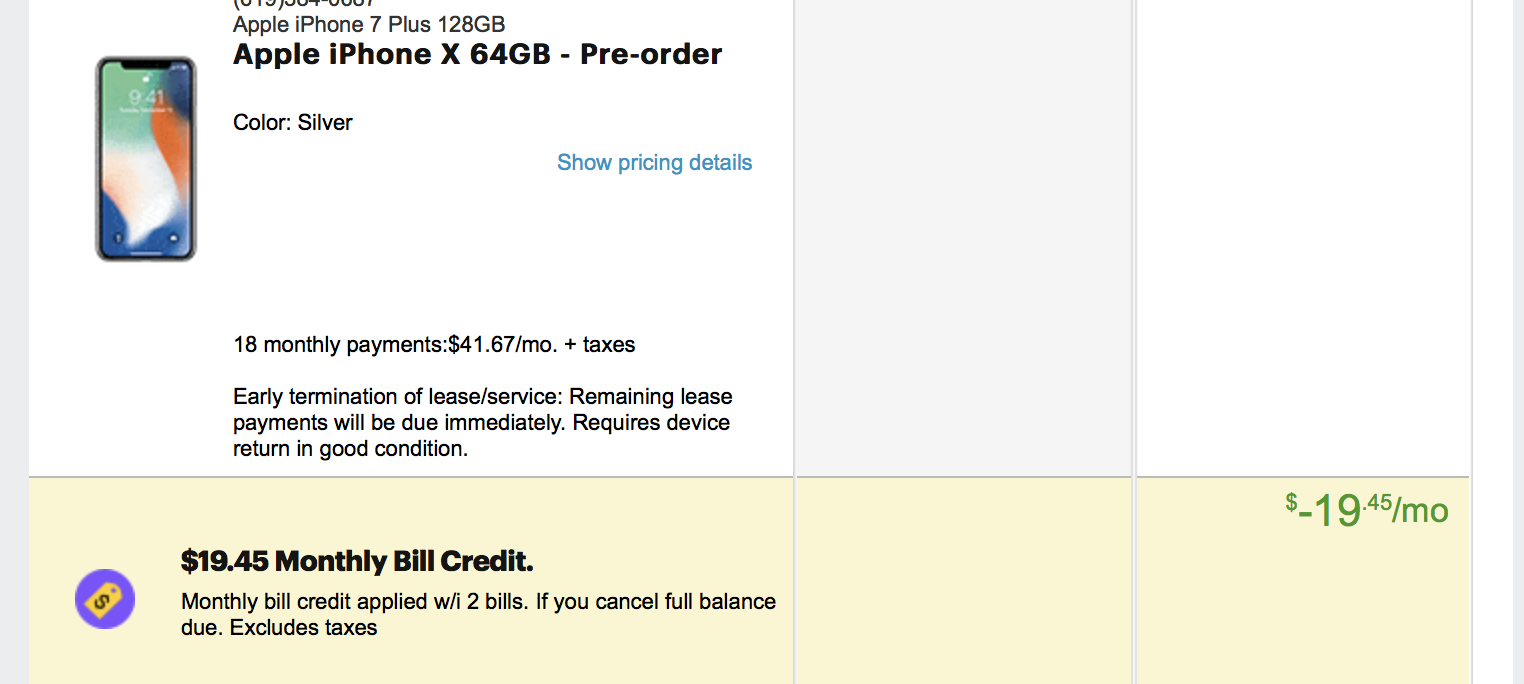Click the green -19.45/mo credit amount
The image size is (1524, 684).
[1366, 511]
